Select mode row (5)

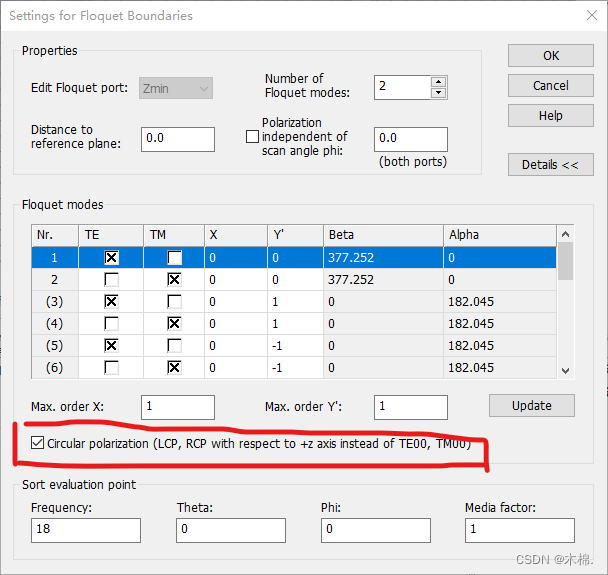[294, 345]
